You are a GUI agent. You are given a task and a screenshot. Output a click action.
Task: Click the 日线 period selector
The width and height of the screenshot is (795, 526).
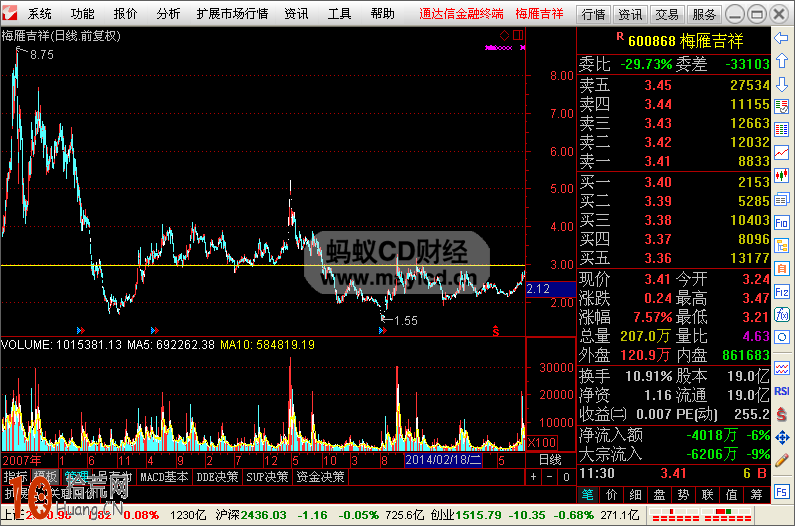click(550, 460)
